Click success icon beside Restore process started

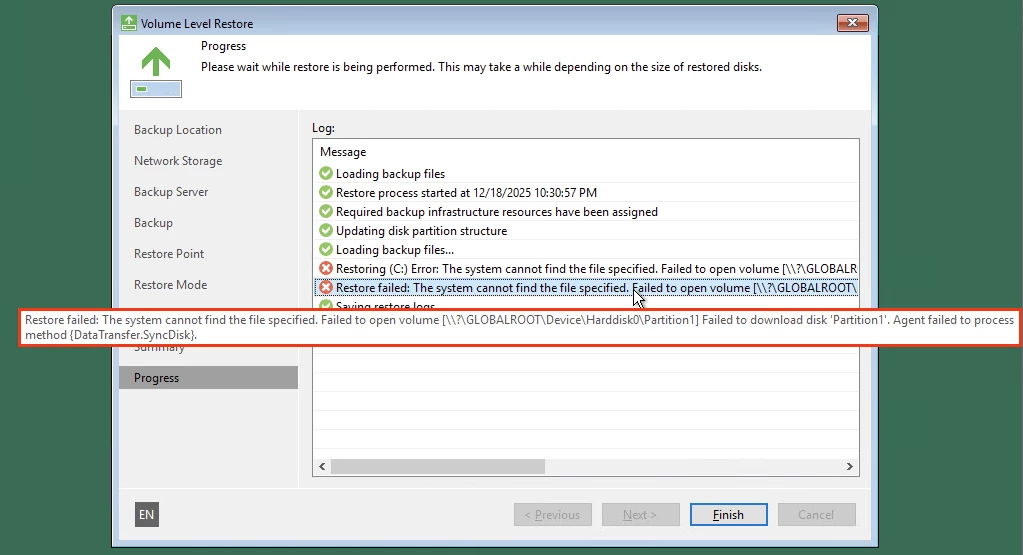326,192
